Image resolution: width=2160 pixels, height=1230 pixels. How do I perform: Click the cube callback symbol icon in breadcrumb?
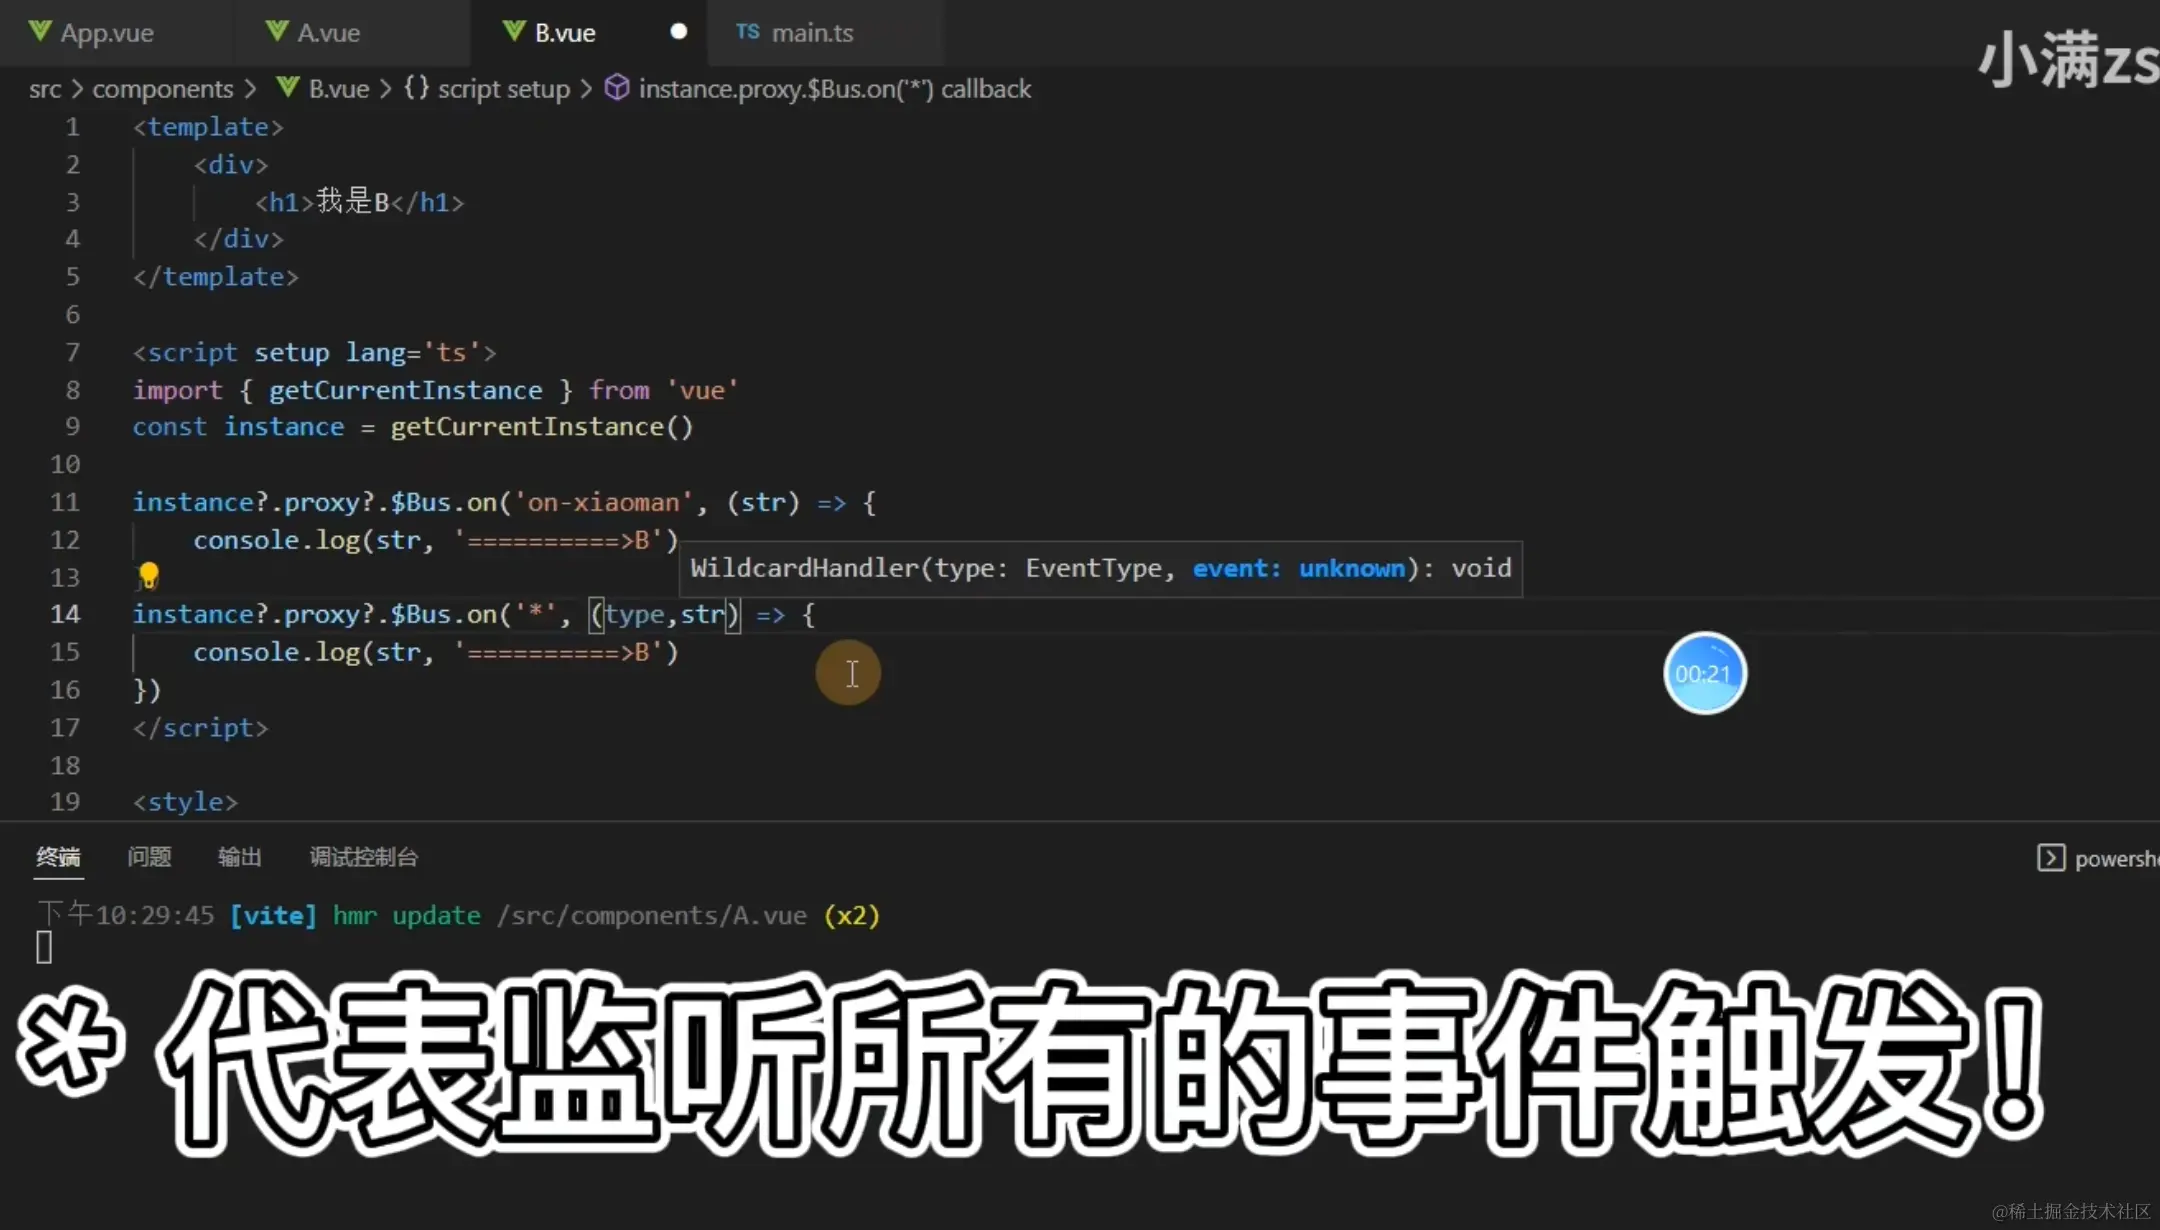[x=617, y=88]
